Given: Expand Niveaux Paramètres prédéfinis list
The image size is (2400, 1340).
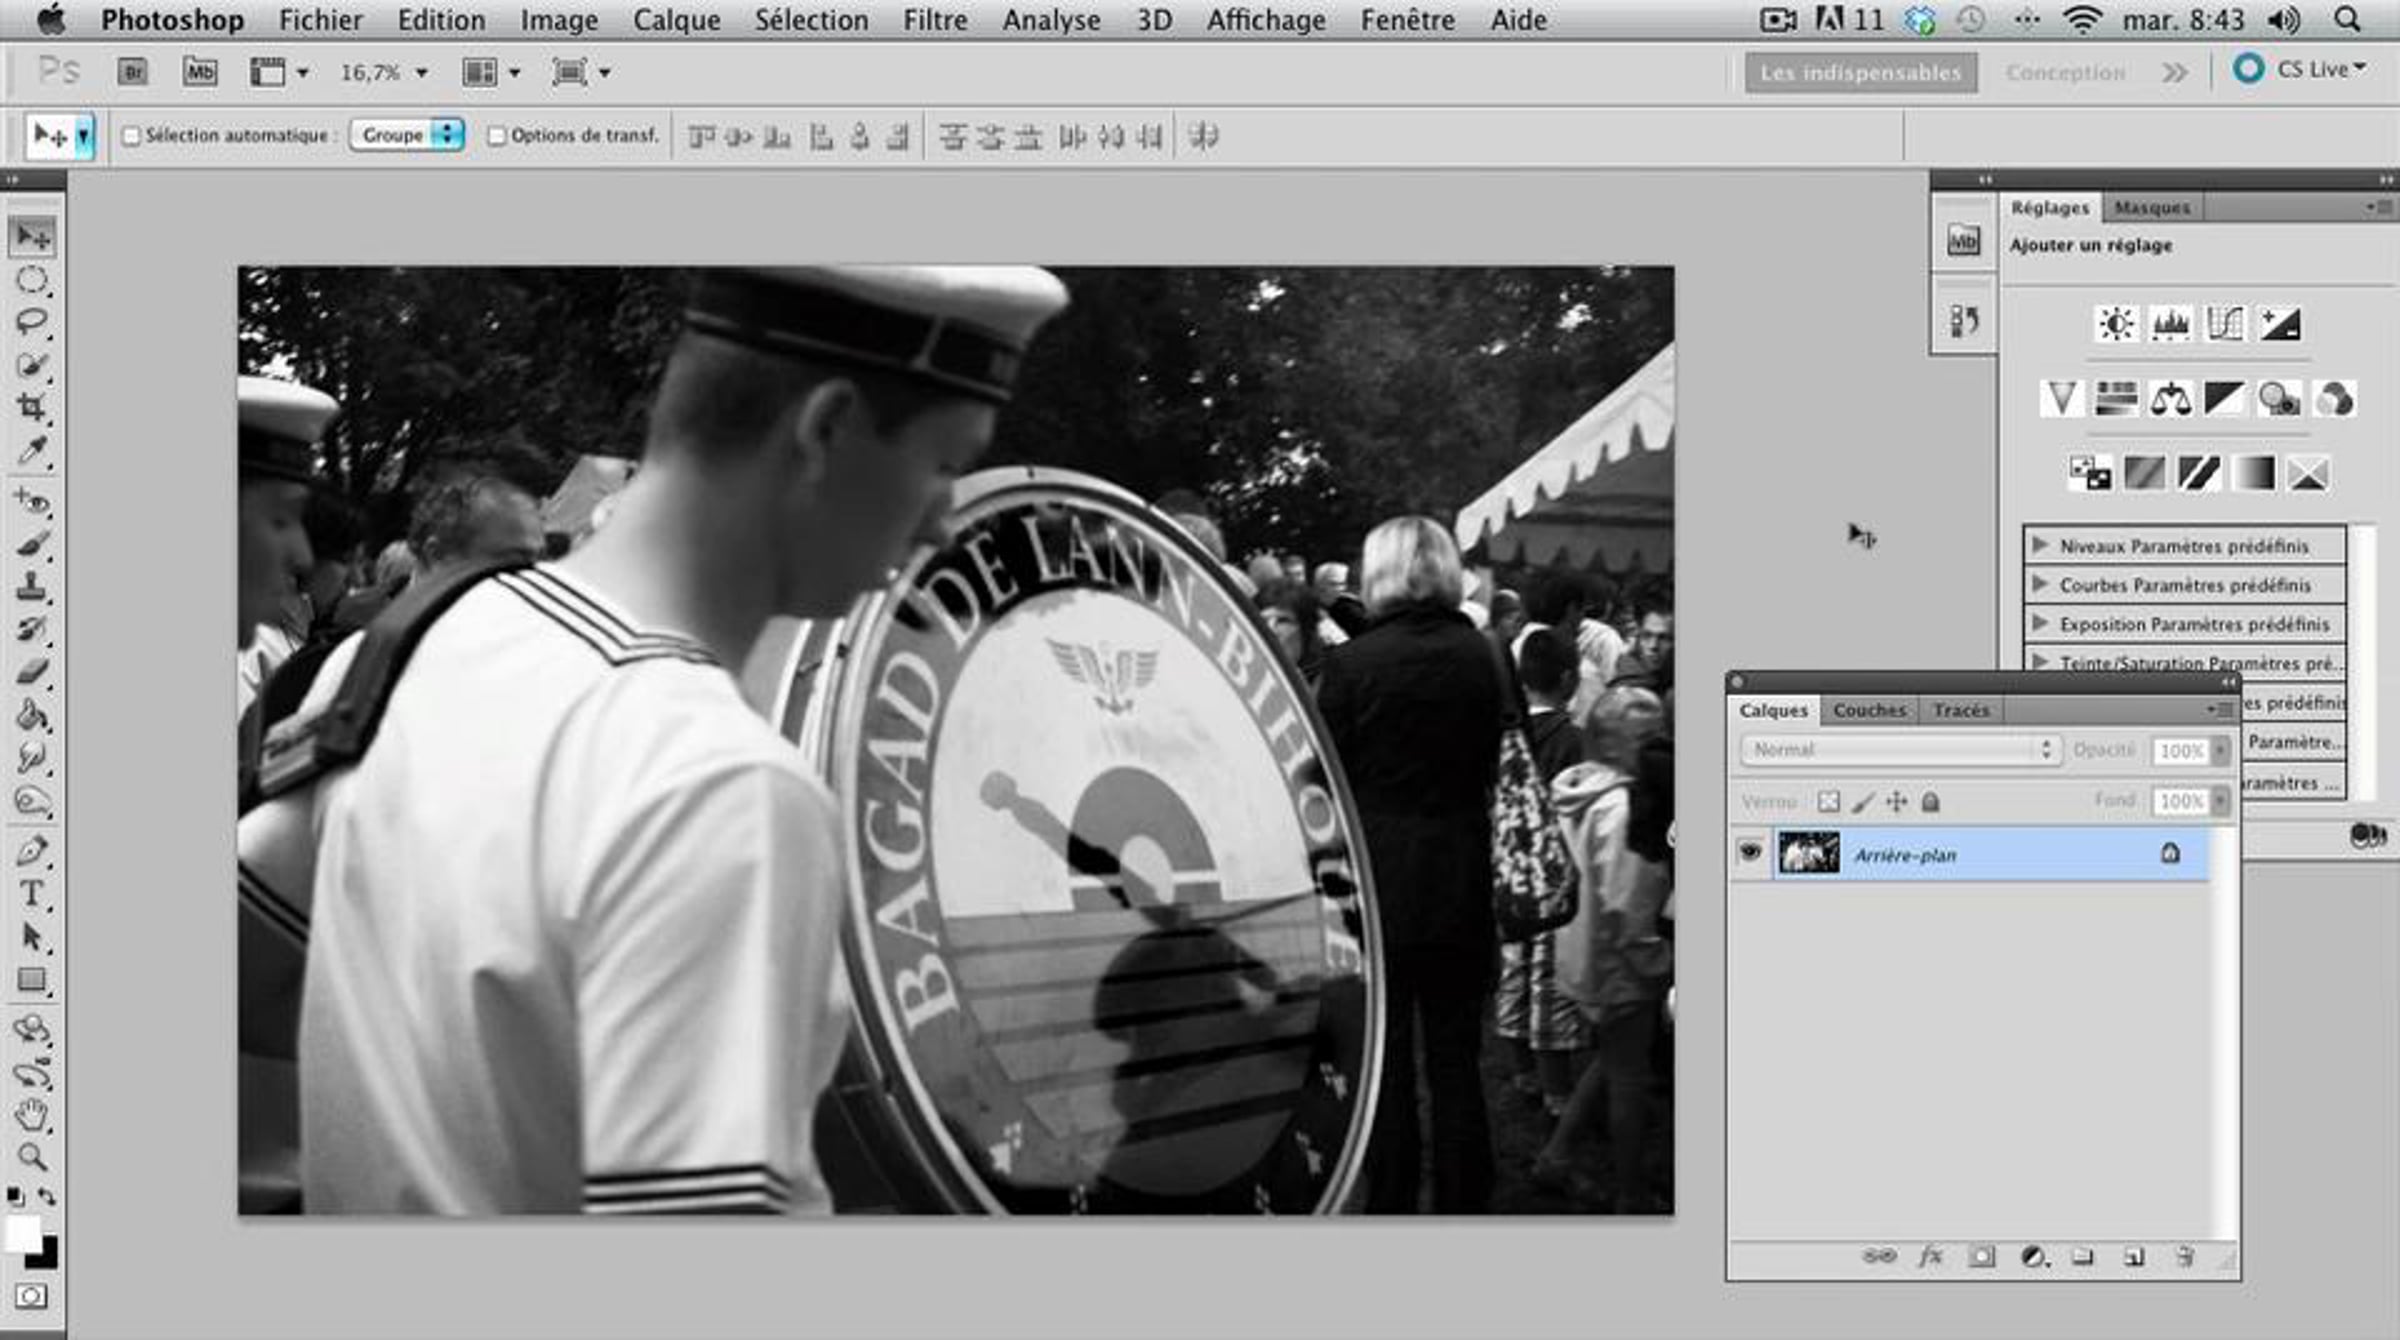Looking at the screenshot, I should [2041, 546].
